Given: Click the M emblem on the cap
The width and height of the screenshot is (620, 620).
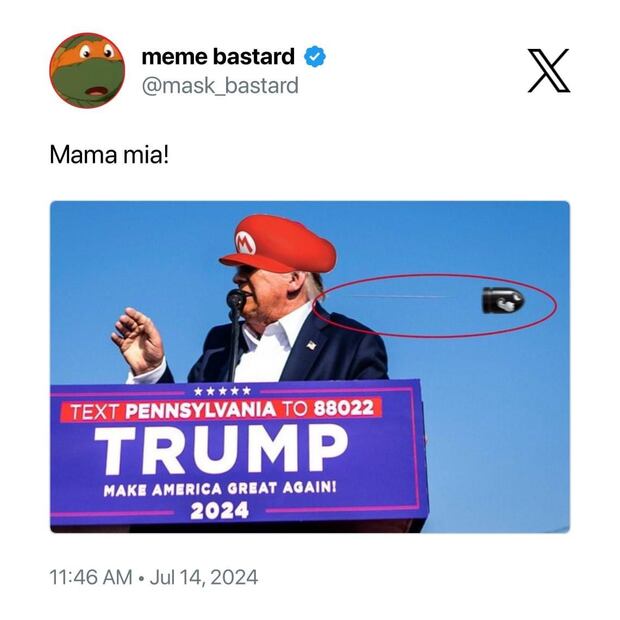Looking at the screenshot, I should point(246,242).
